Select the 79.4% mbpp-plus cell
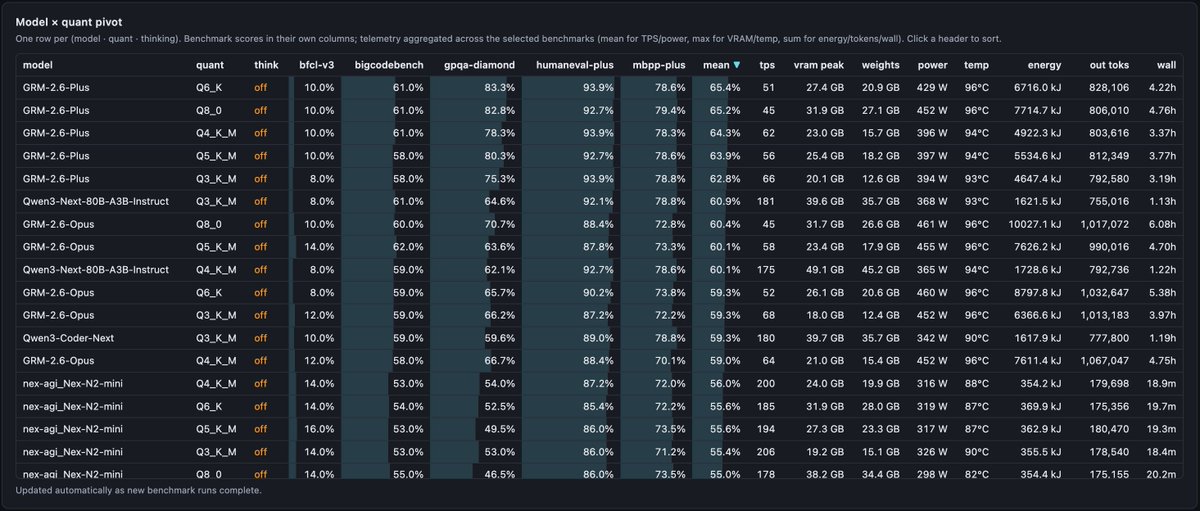The width and height of the screenshot is (1200, 511). 669,111
